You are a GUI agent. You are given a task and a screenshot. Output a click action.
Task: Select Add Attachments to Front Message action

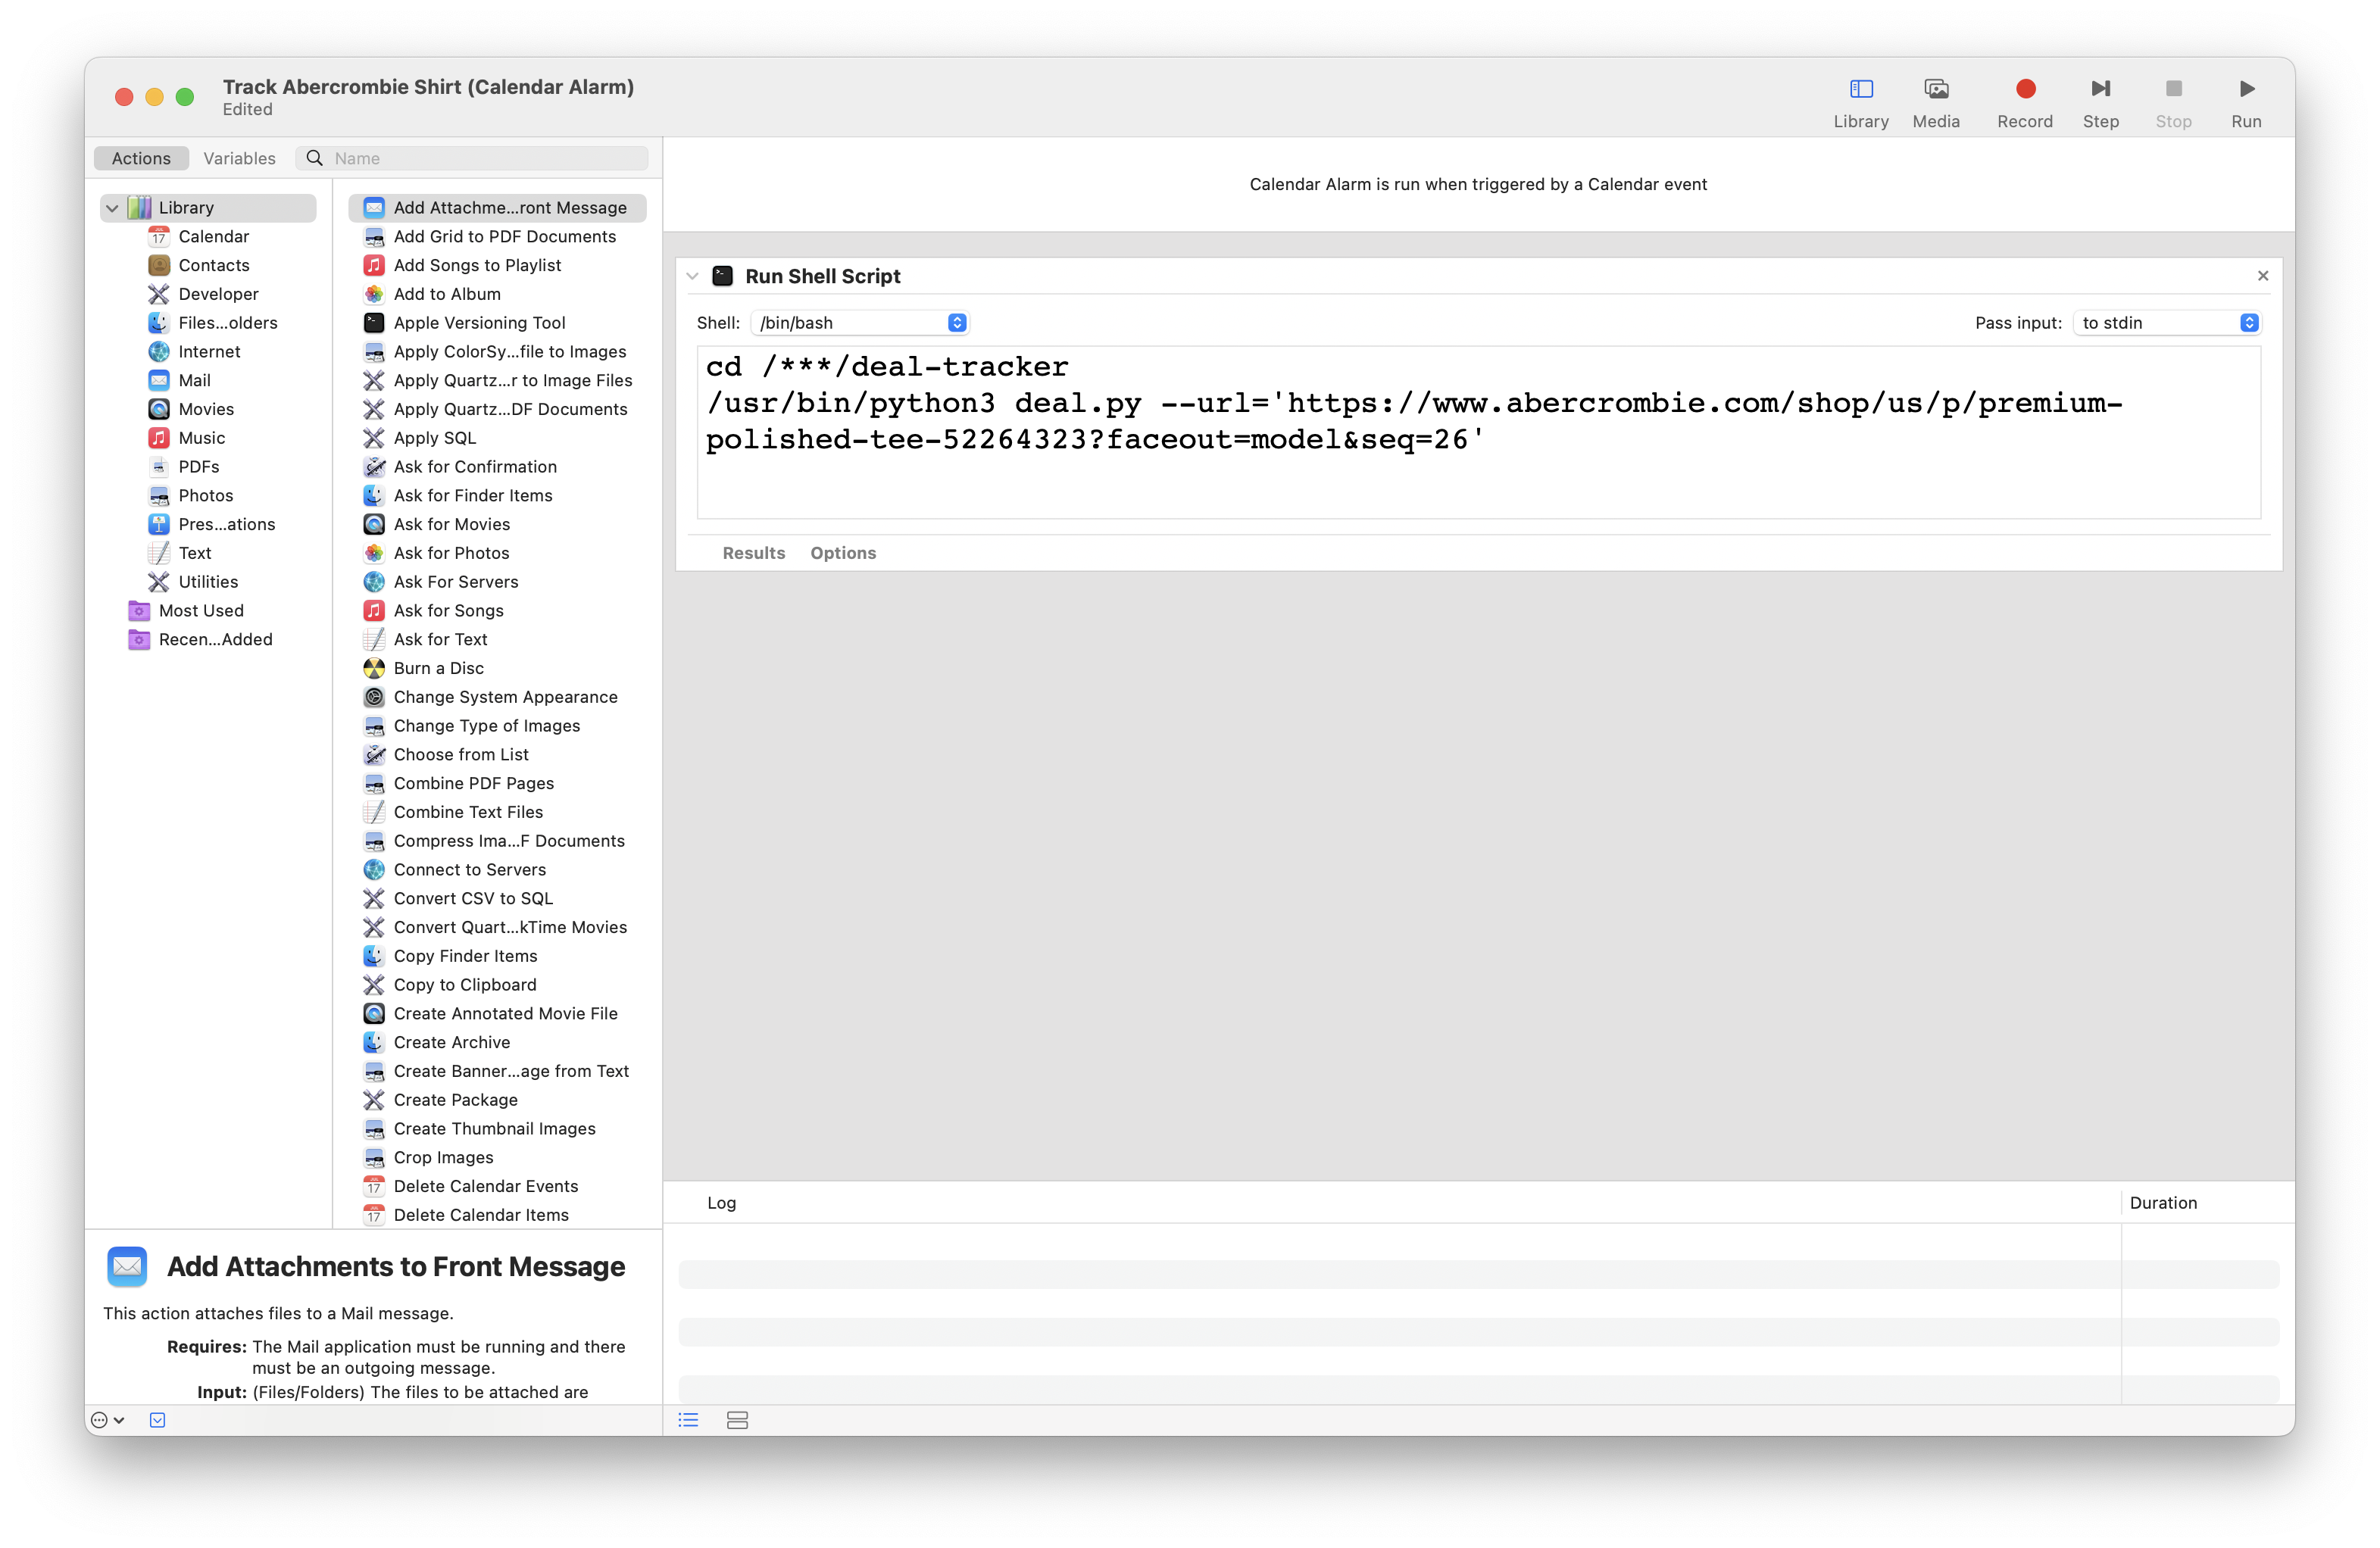[x=497, y=208]
